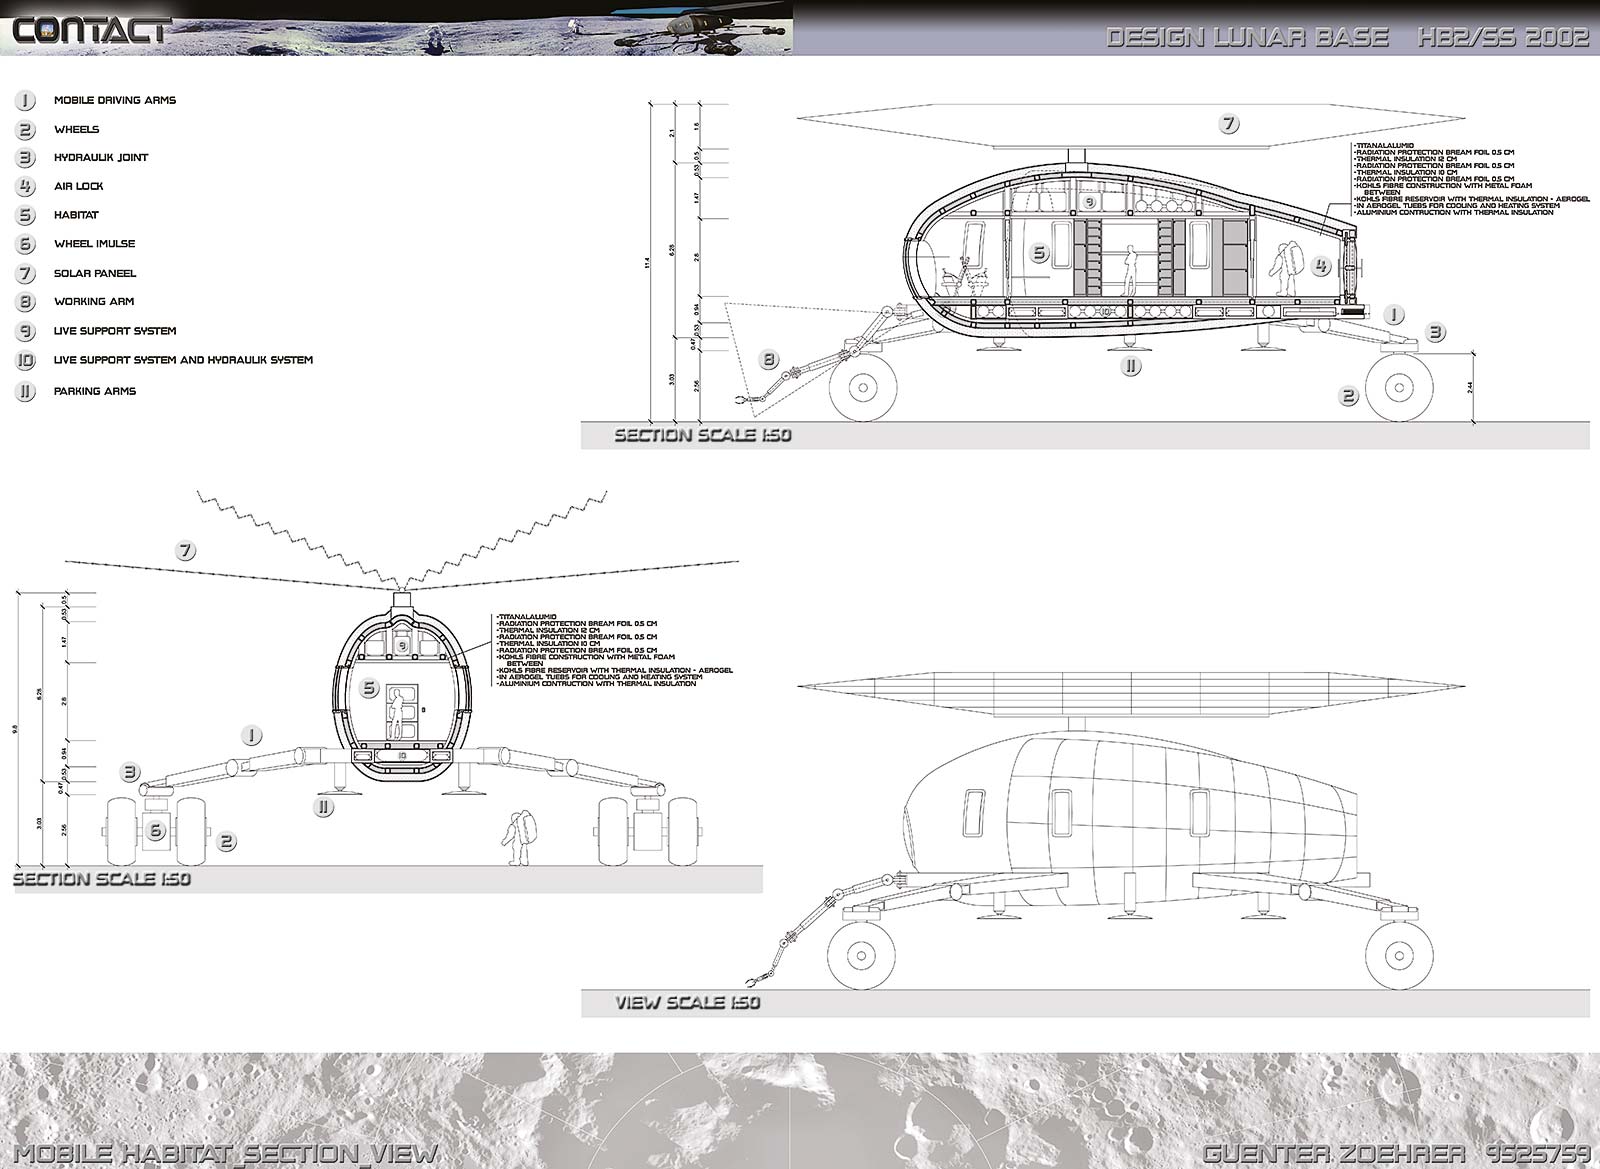The width and height of the screenshot is (1600, 1169).
Task: Click the 'Mobile Habitat_Section_View' footer title
Action: tap(227, 1153)
